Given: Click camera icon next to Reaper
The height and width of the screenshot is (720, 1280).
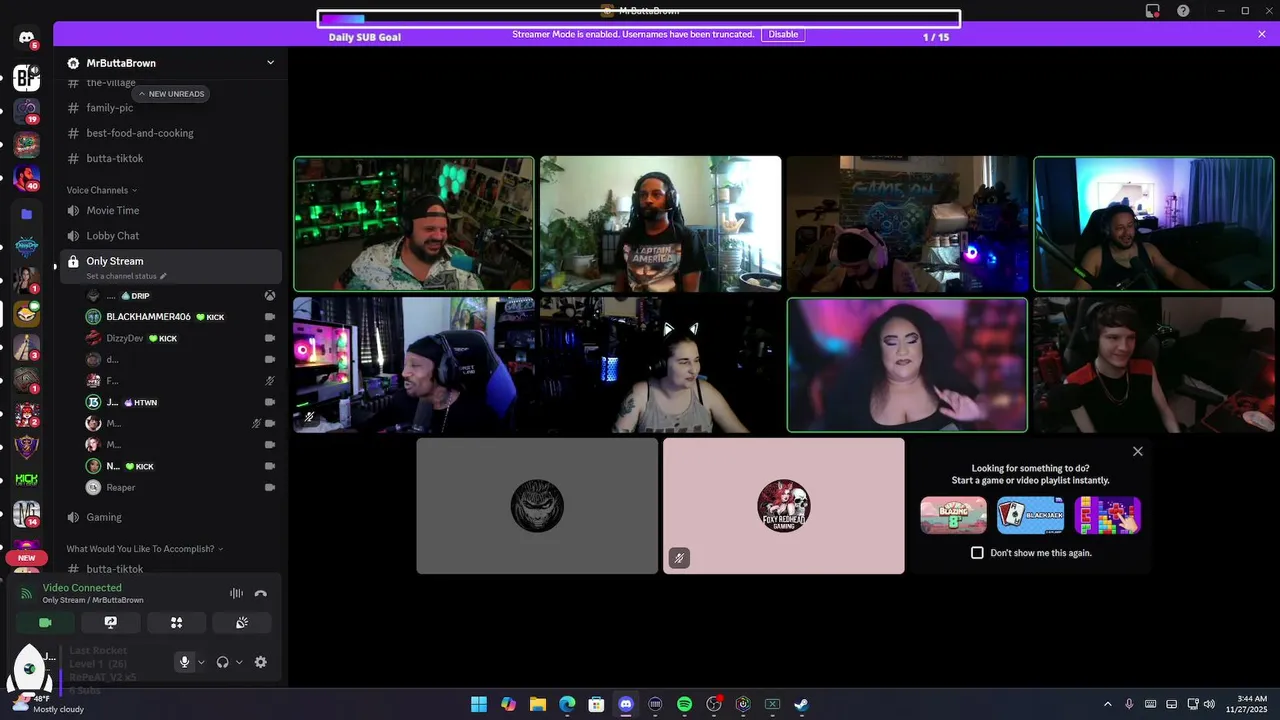Looking at the screenshot, I should click(x=270, y=487).
